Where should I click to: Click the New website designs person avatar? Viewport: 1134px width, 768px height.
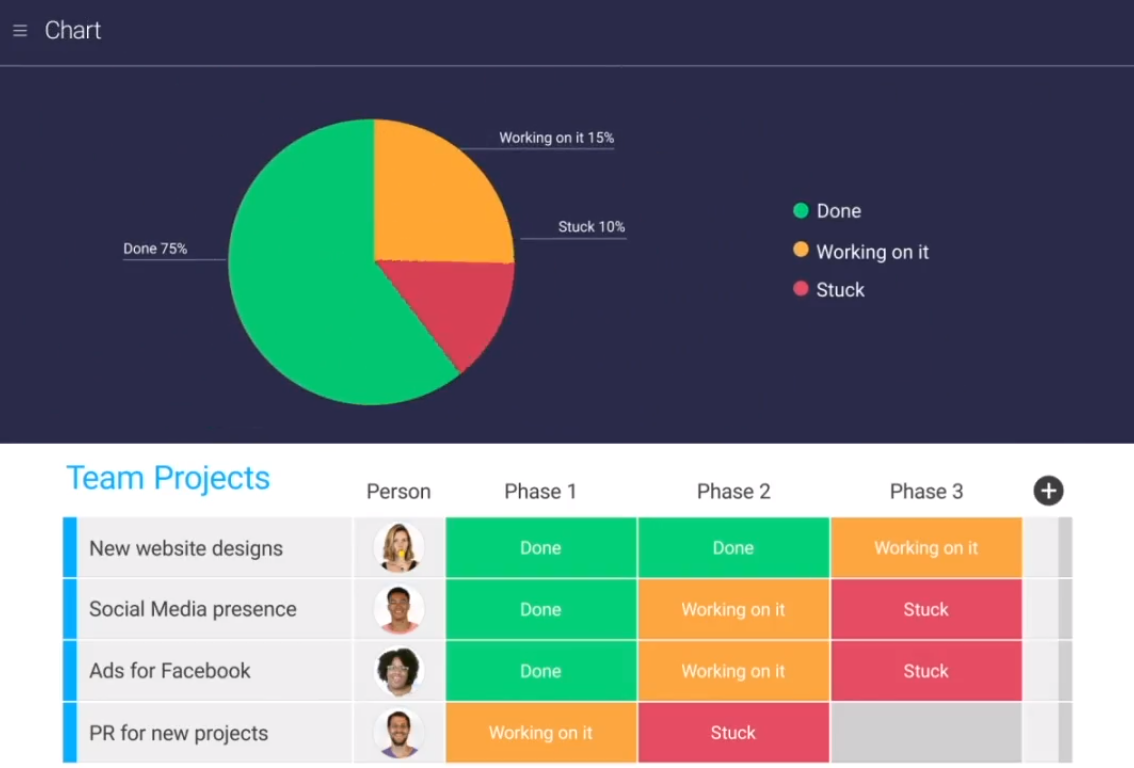[x=398, y=548]
